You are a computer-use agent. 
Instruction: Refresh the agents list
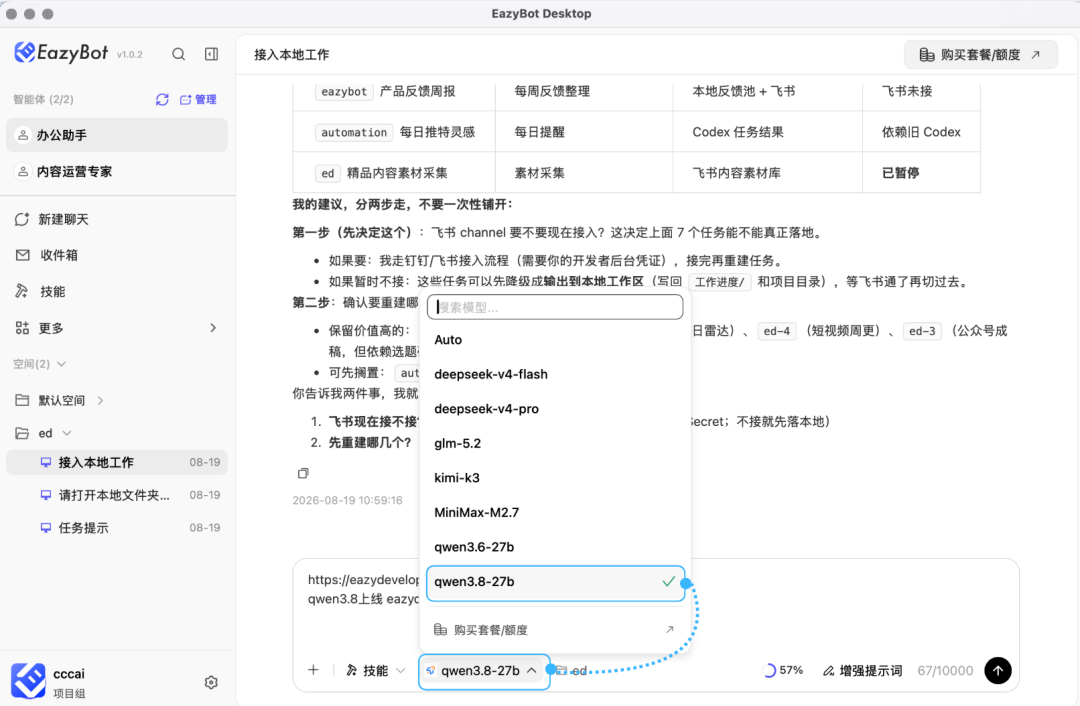click(x=162, y=100)
